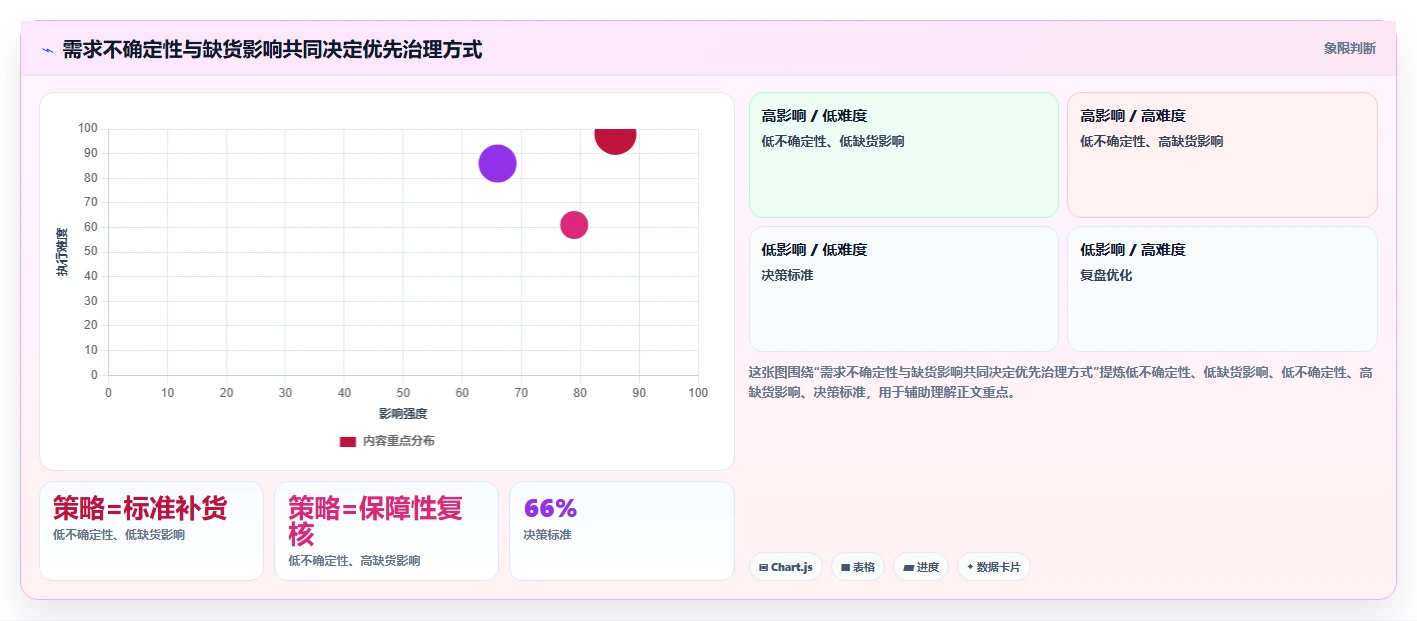1417x621 pixels.
Task: Toggle the 内容重点分布 legend swatch
Action: tap(348, 441)
